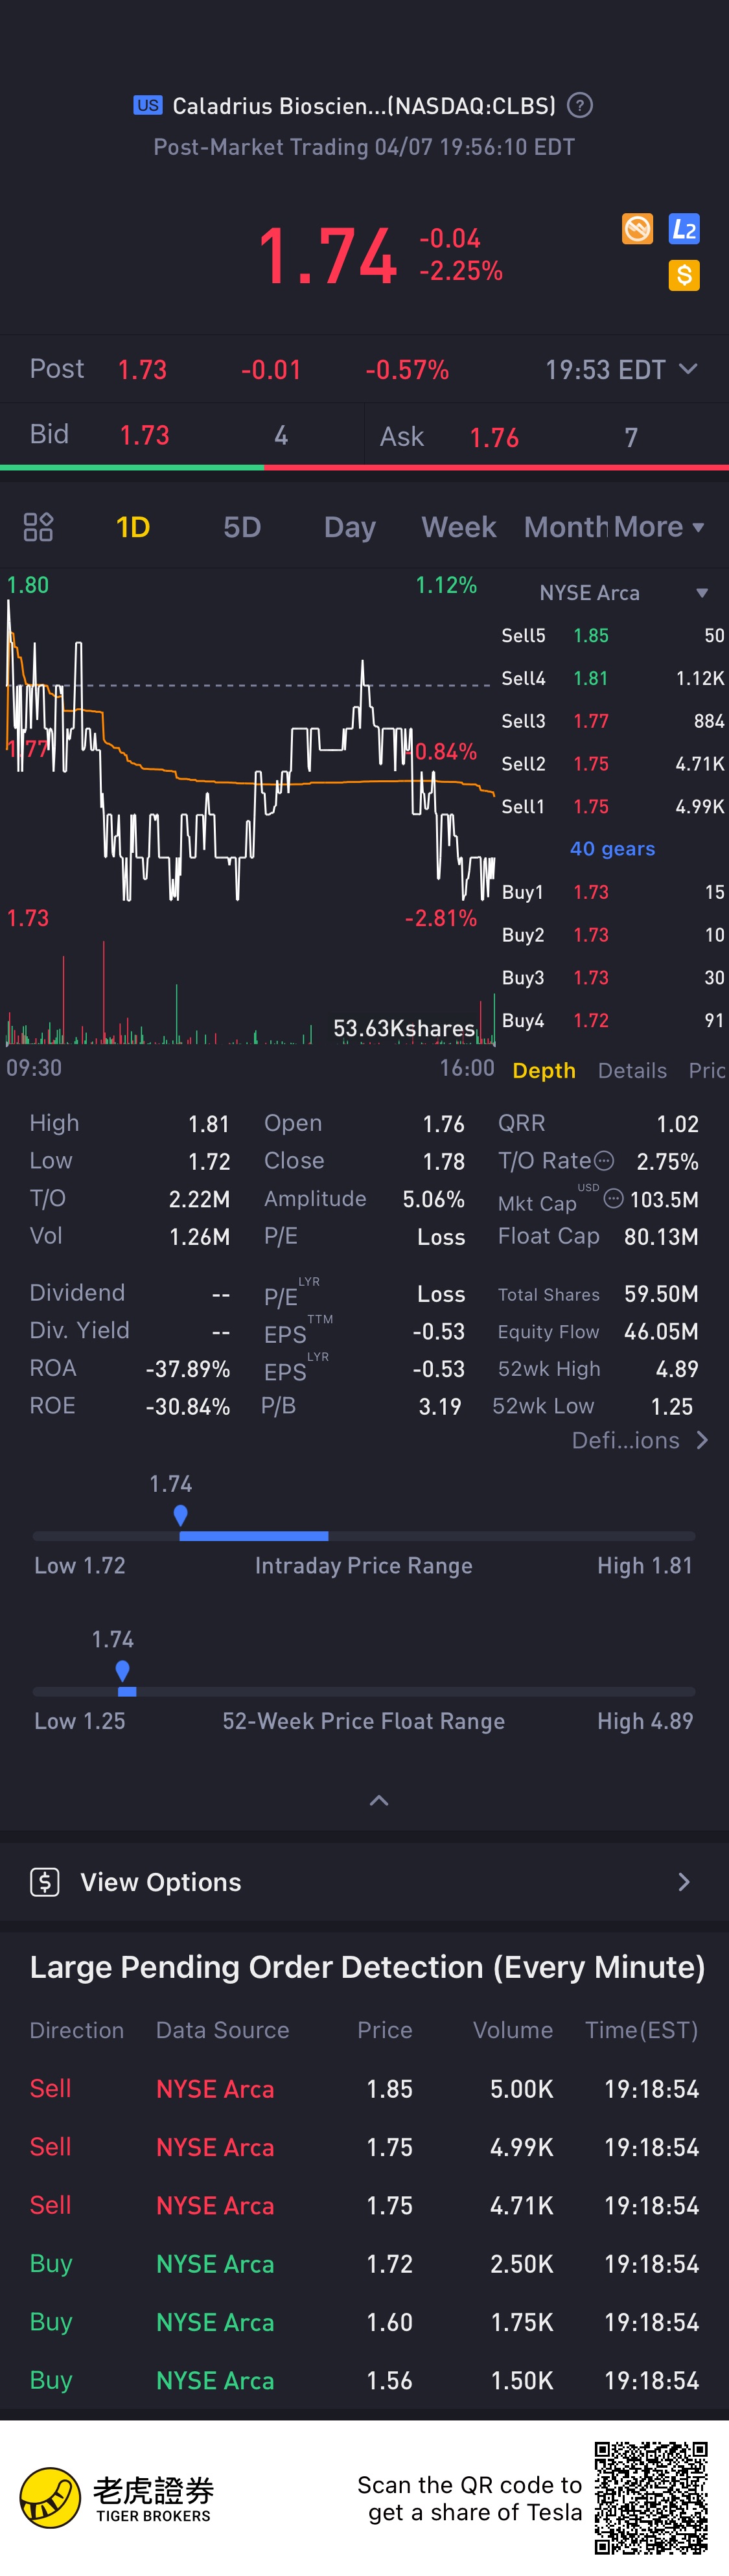The image size is (729, 2576).
Task: Tap the 40 gears depth link
Action: tap(612, 848)
